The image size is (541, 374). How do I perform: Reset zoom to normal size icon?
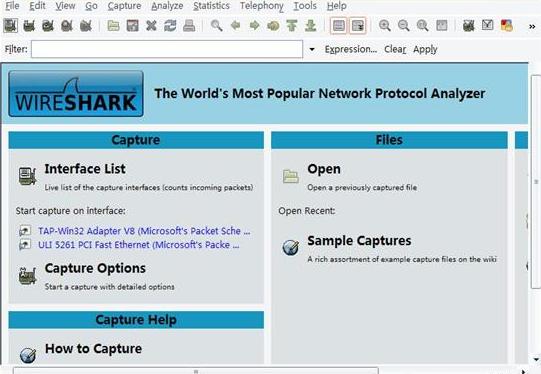tap(423, 26)
